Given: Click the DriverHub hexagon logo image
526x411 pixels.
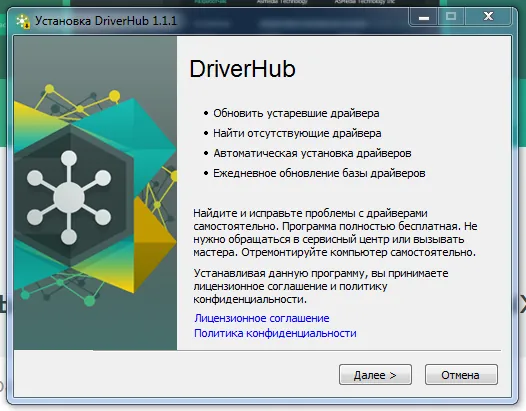Looking at the screenshot, I should (x=69, y=197).
